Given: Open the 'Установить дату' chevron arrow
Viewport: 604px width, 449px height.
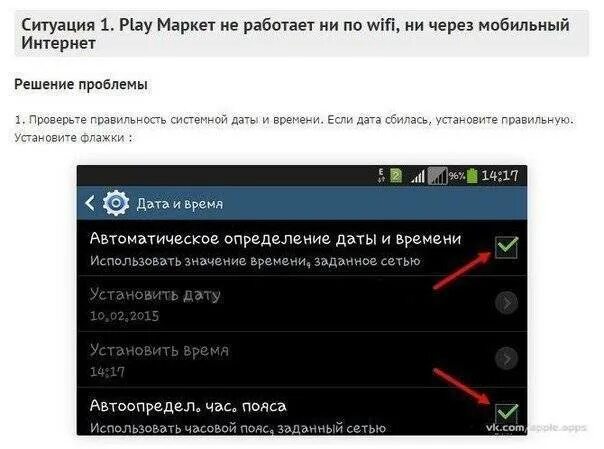Looking at the screenshot, I should tap(506, 303).
